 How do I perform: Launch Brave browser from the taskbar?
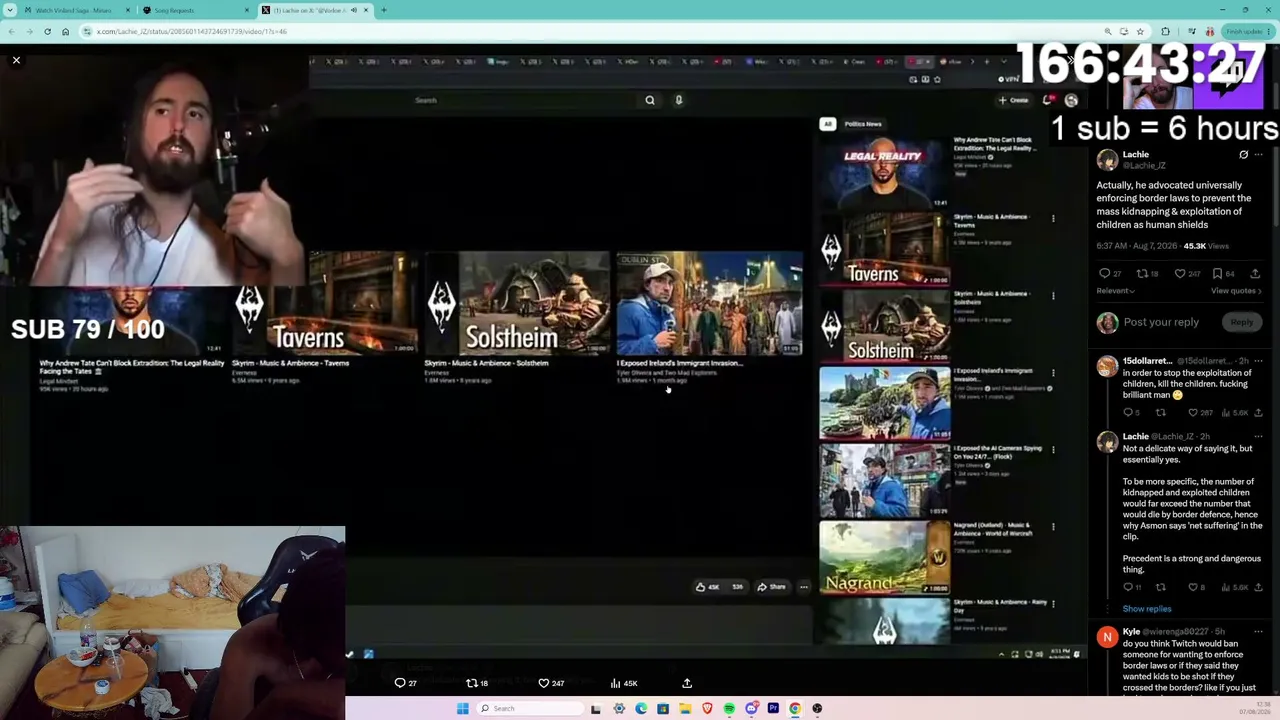pos(707,708)
